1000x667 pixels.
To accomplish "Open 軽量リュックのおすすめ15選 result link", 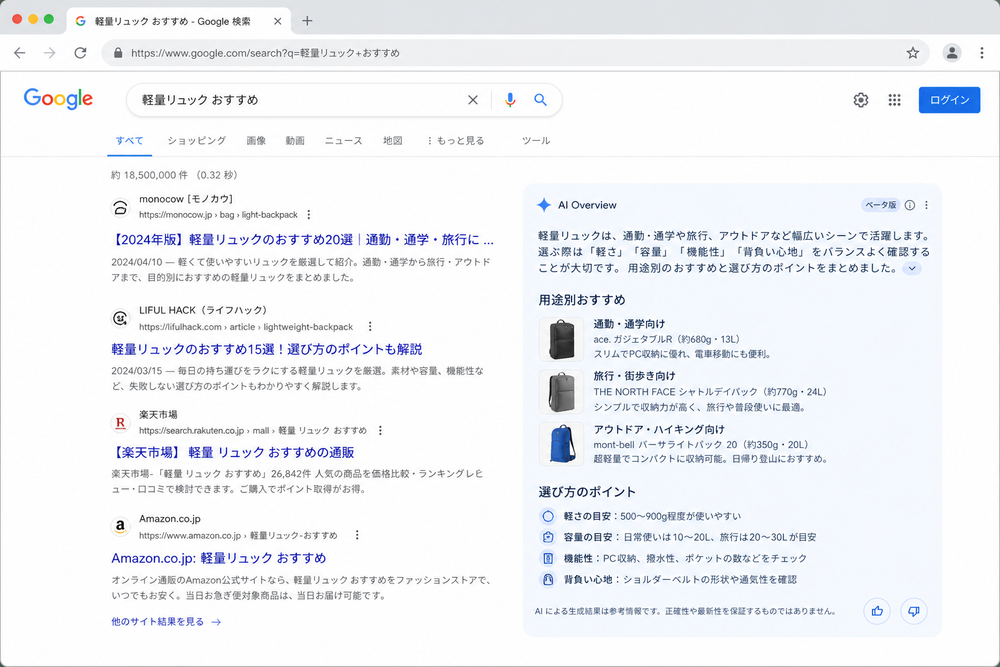I will point(267,349).
